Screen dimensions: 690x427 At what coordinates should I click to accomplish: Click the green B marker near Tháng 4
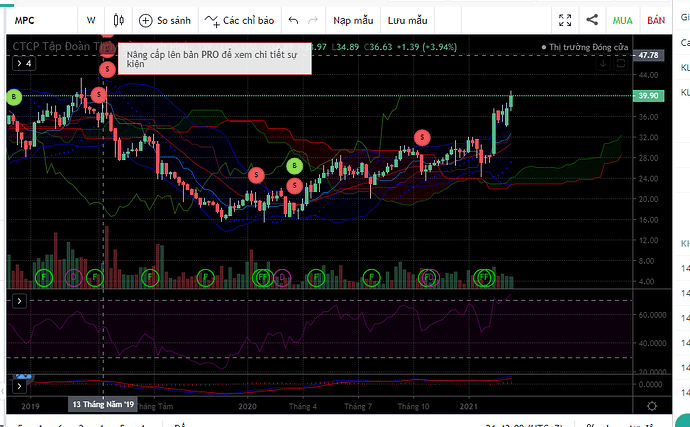click(294, 166)
